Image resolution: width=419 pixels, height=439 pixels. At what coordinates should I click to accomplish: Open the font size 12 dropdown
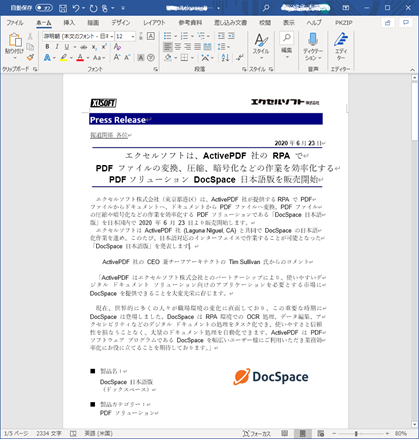(x=133, y=36)
